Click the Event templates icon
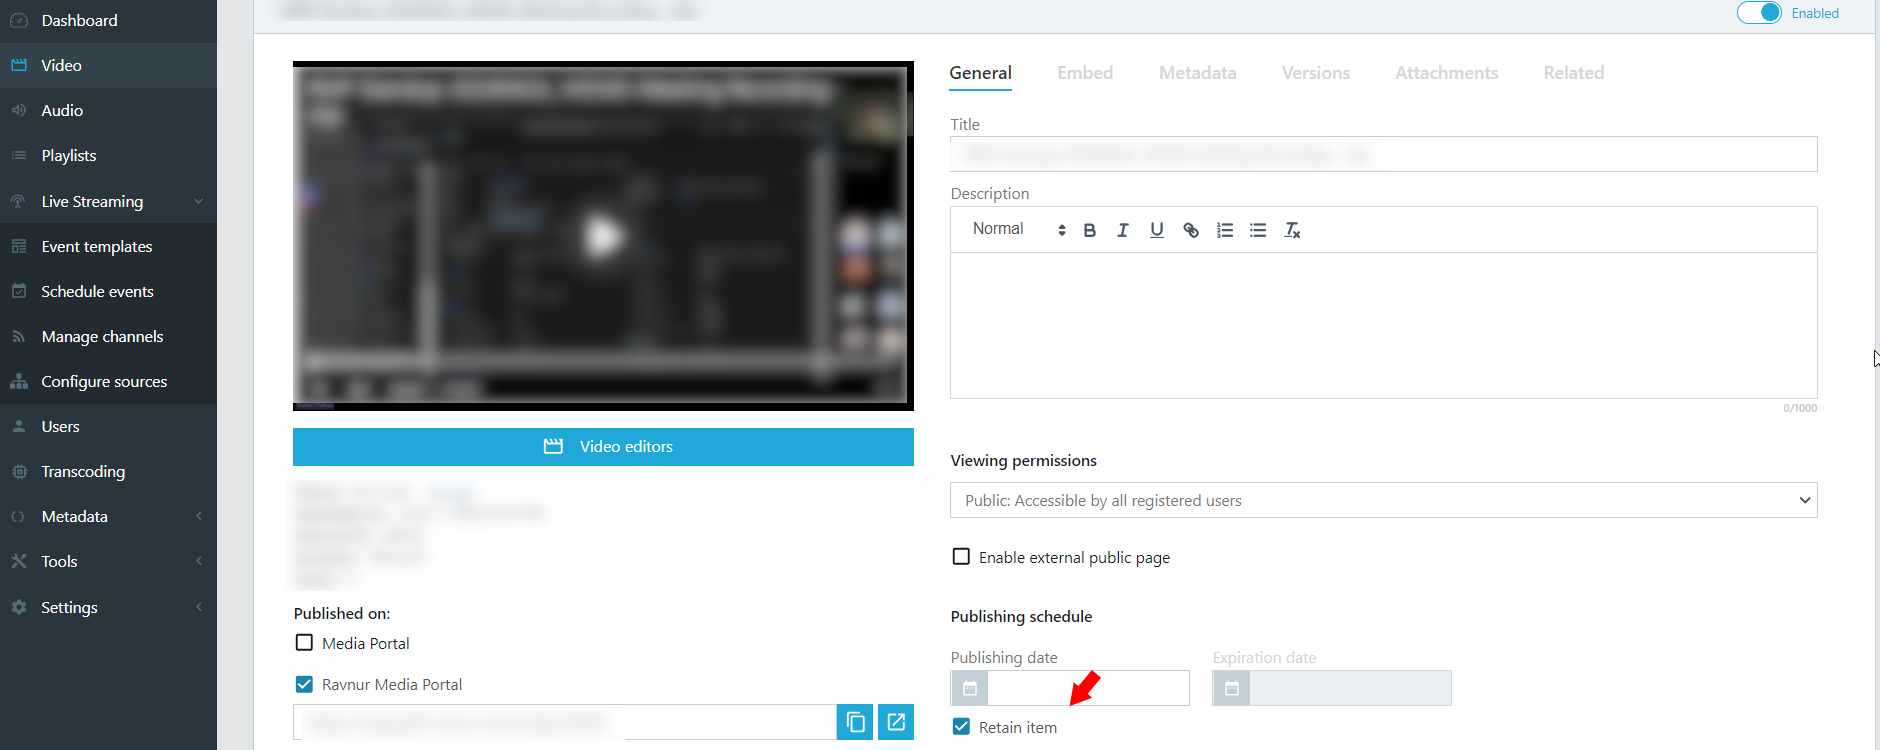The width and height of the screenshot is (1880, 750). pos(19,246)
